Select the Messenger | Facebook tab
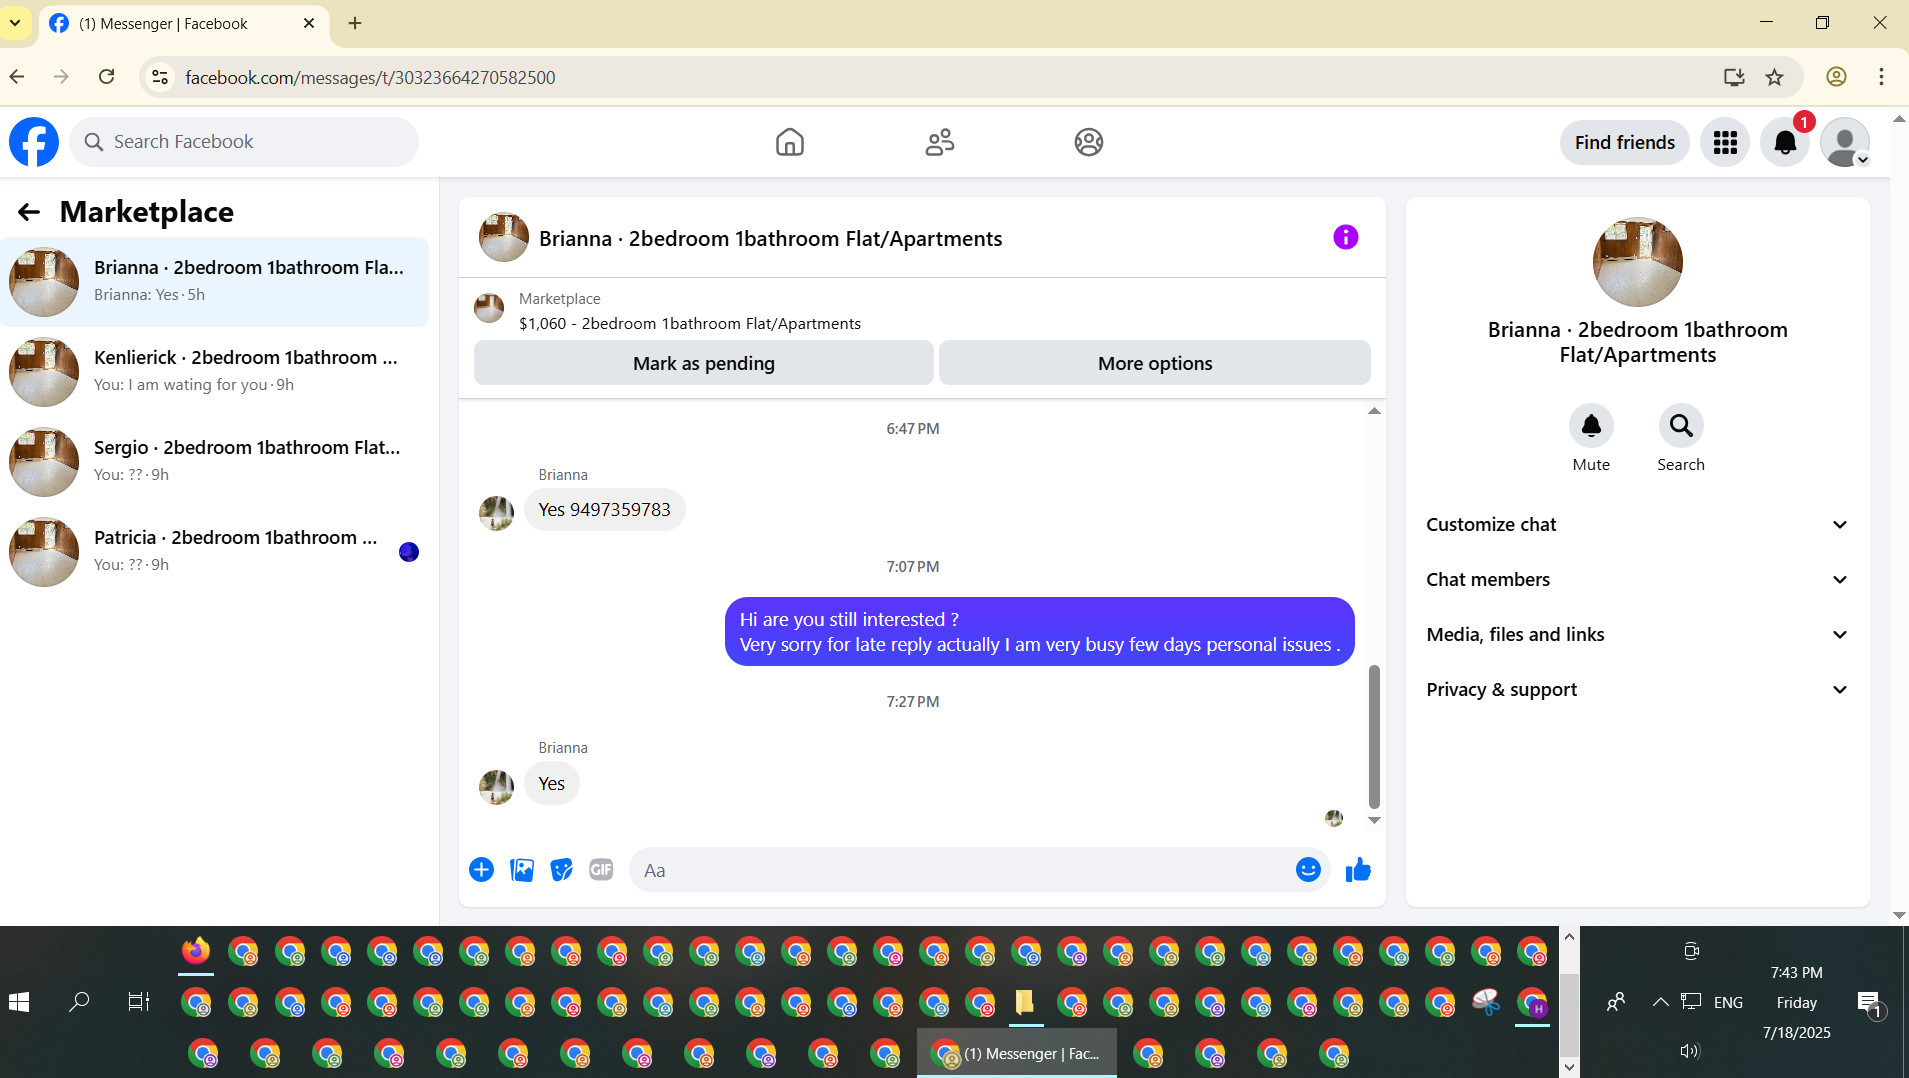 coord(184,23)
